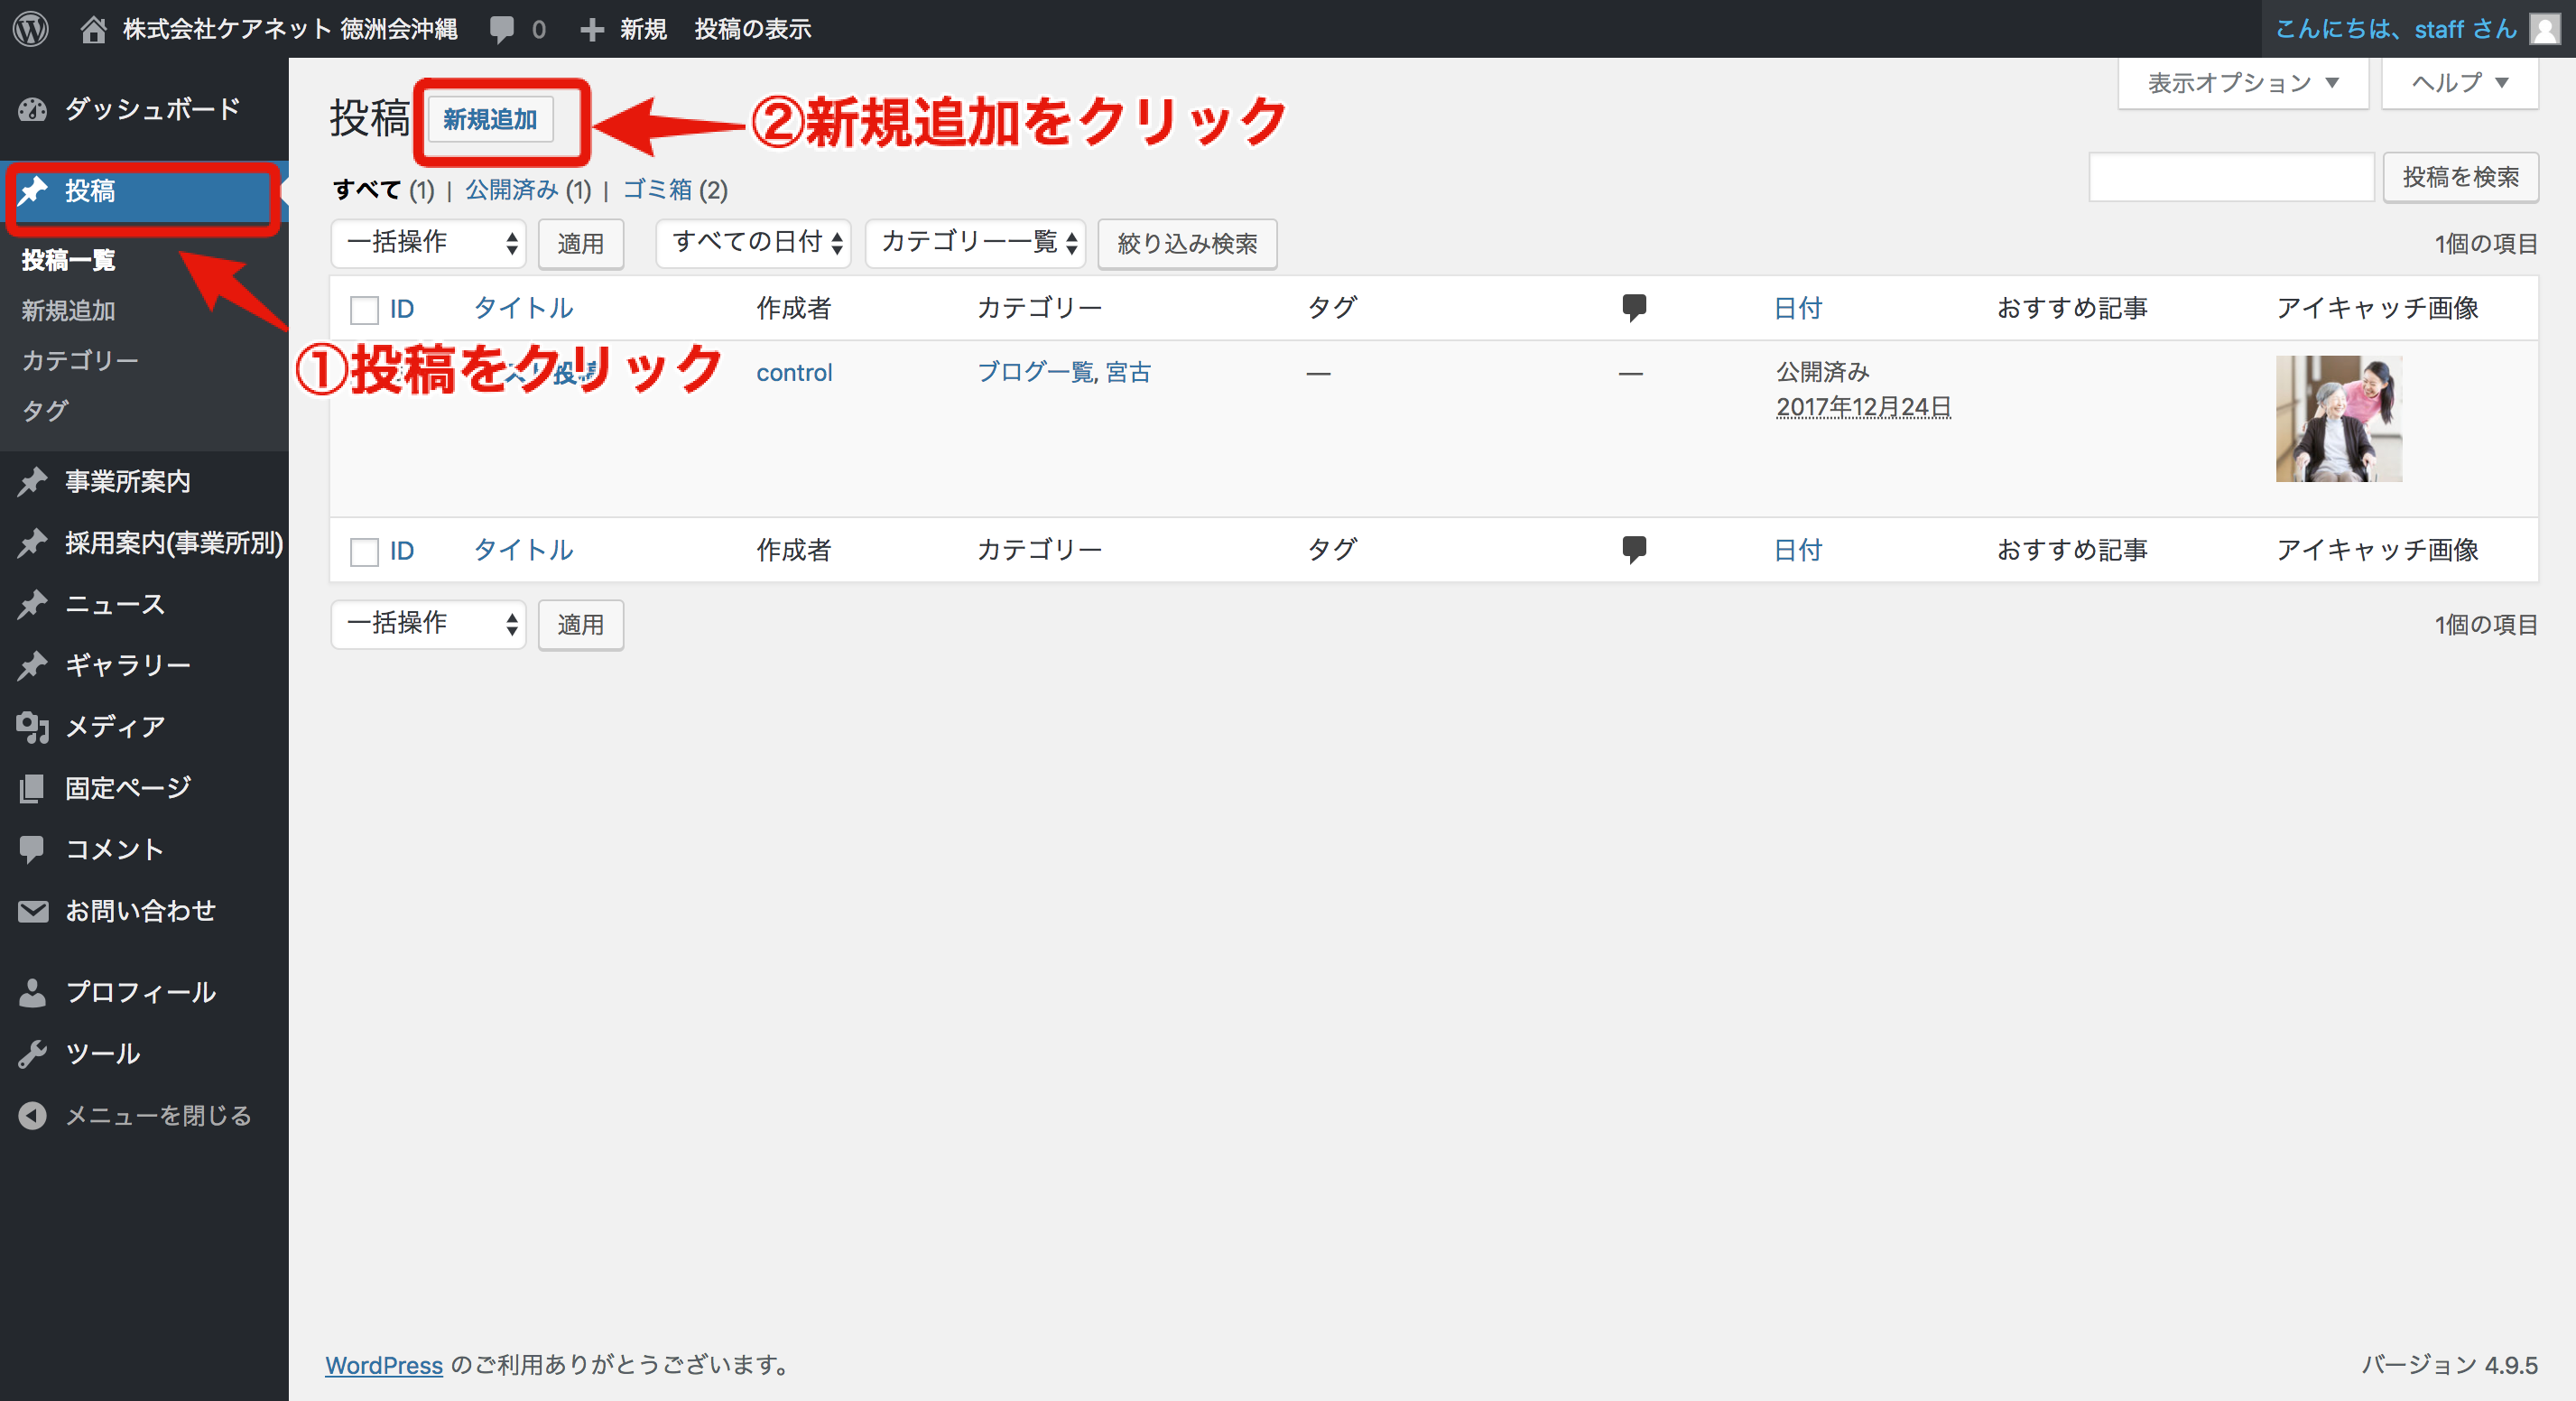2576x1401 pixels.
Task: Check the select-all checkbox in the table footer
Action: point(364,551)
